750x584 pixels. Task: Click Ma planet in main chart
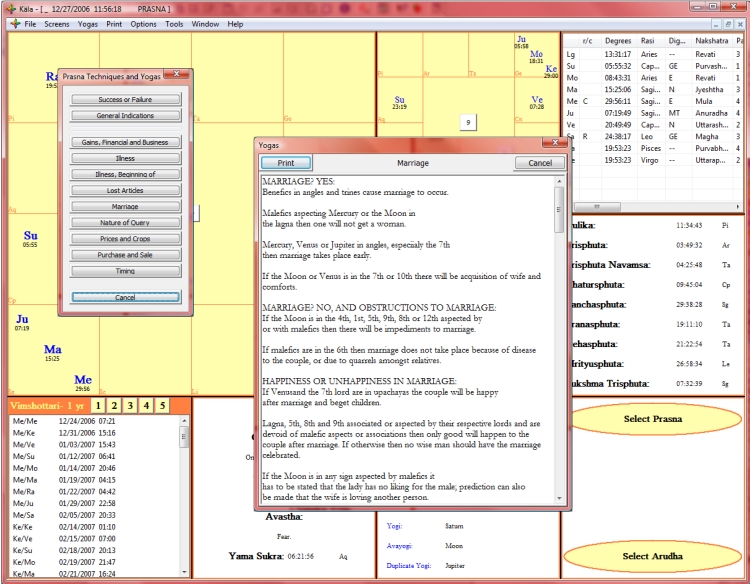tap(53, 353)
